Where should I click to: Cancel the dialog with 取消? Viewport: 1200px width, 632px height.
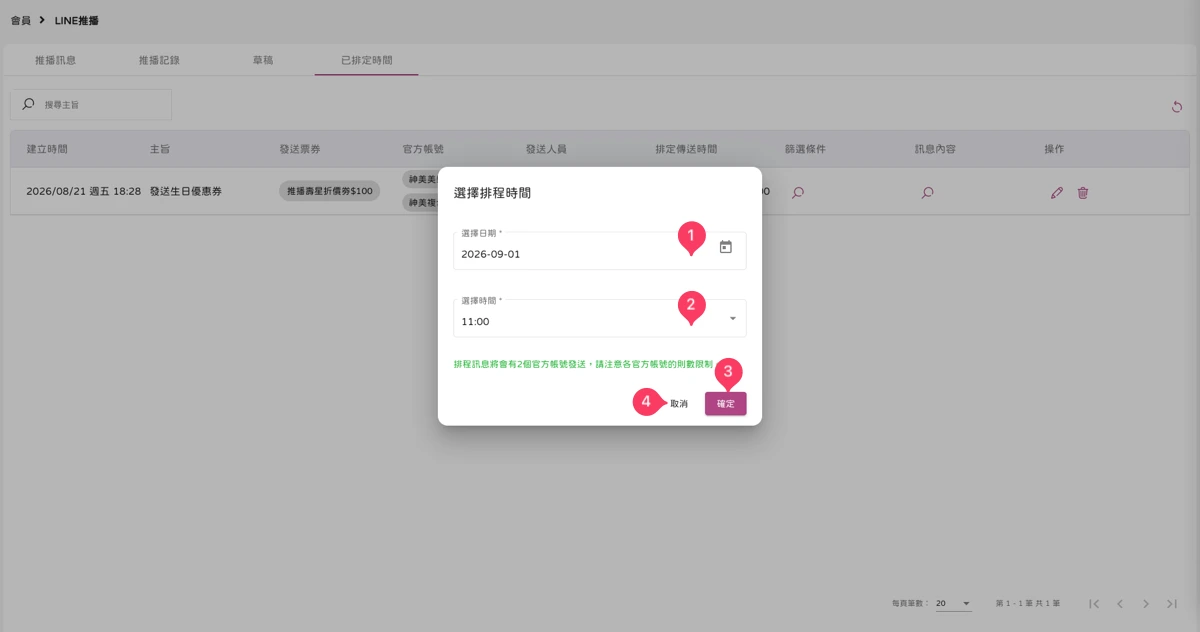coord(679,403)
